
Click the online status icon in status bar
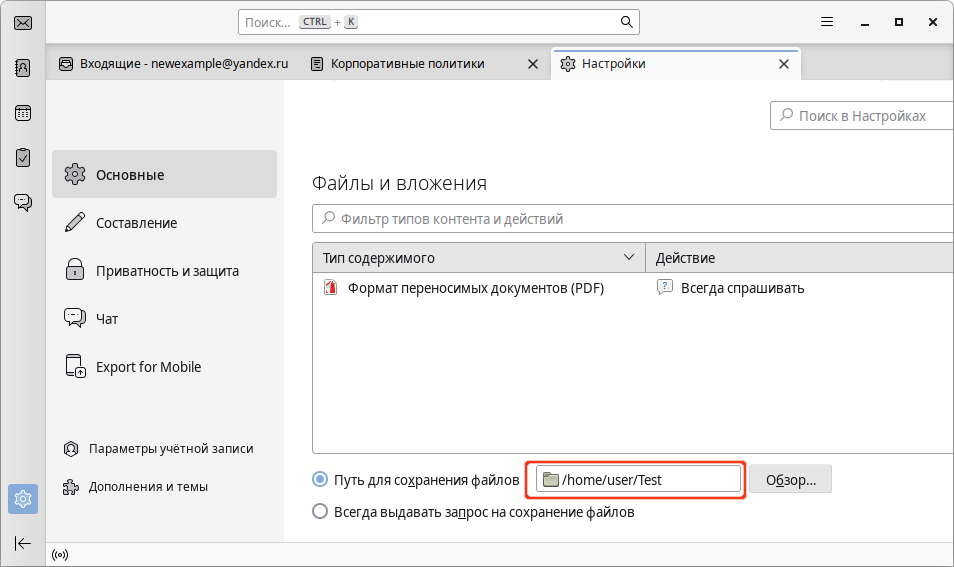60,555
